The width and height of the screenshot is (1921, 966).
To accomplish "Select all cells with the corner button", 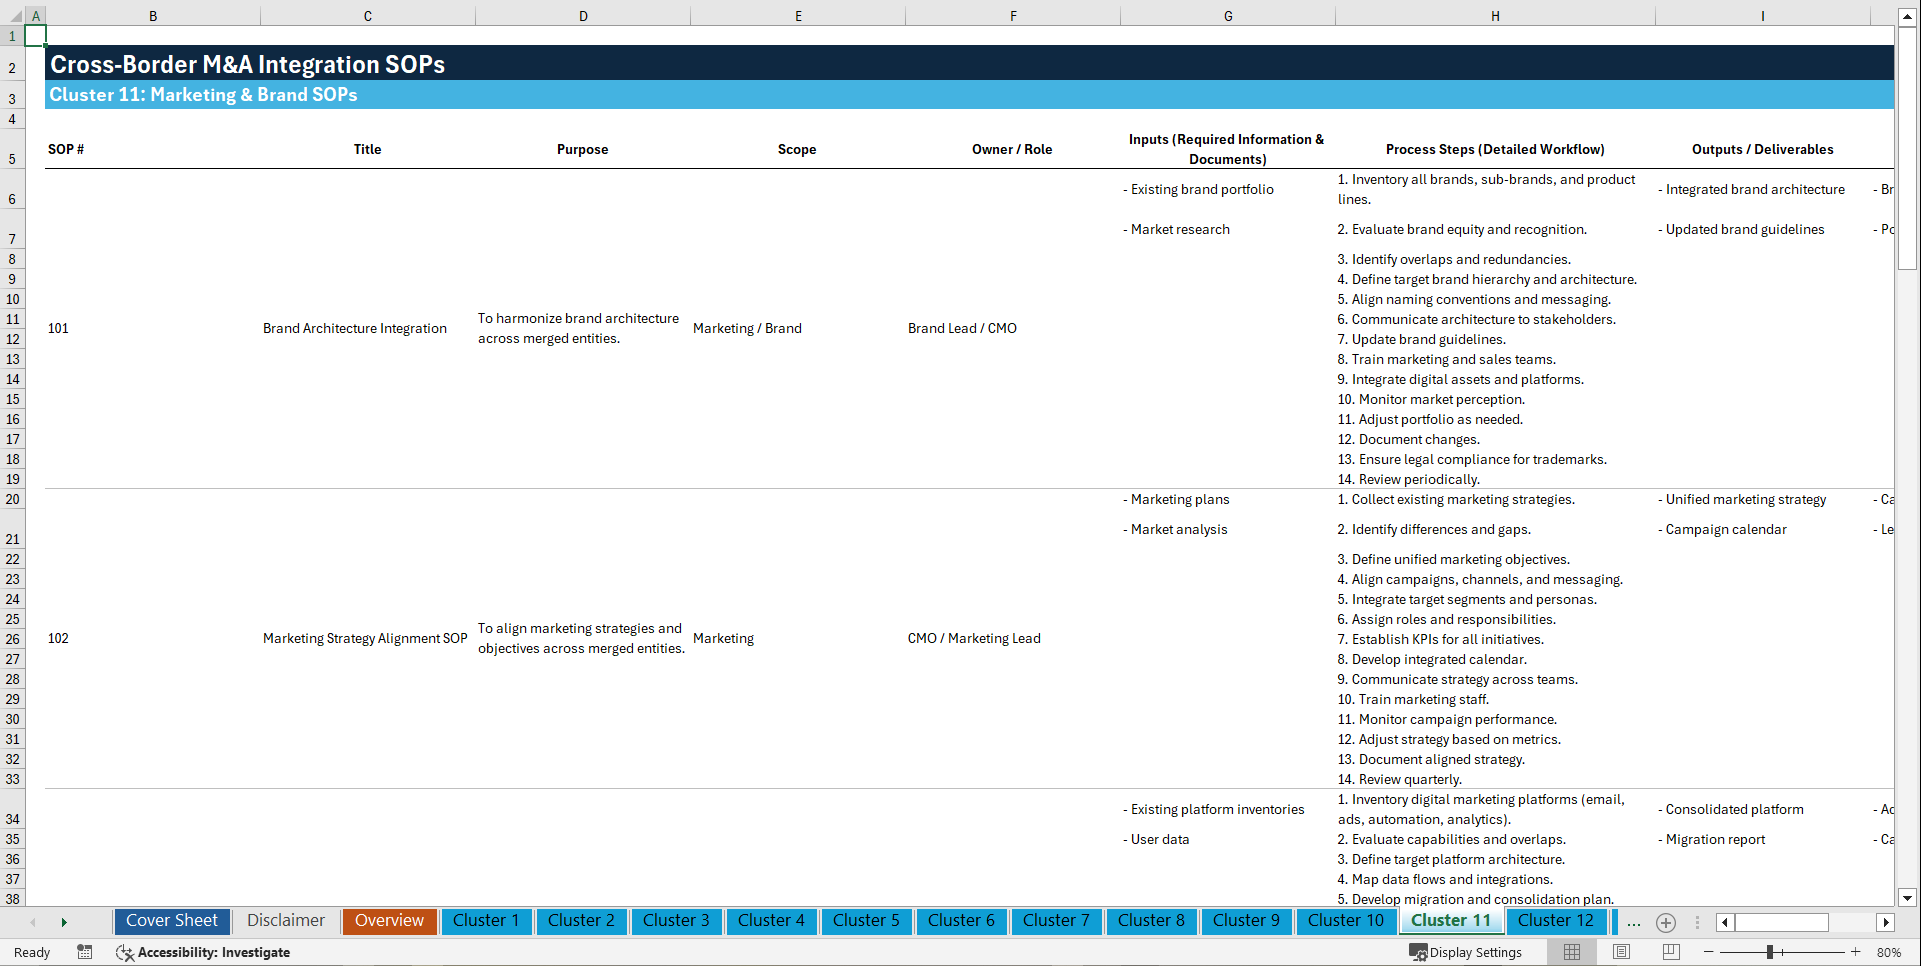I will [x=13, y=15].
